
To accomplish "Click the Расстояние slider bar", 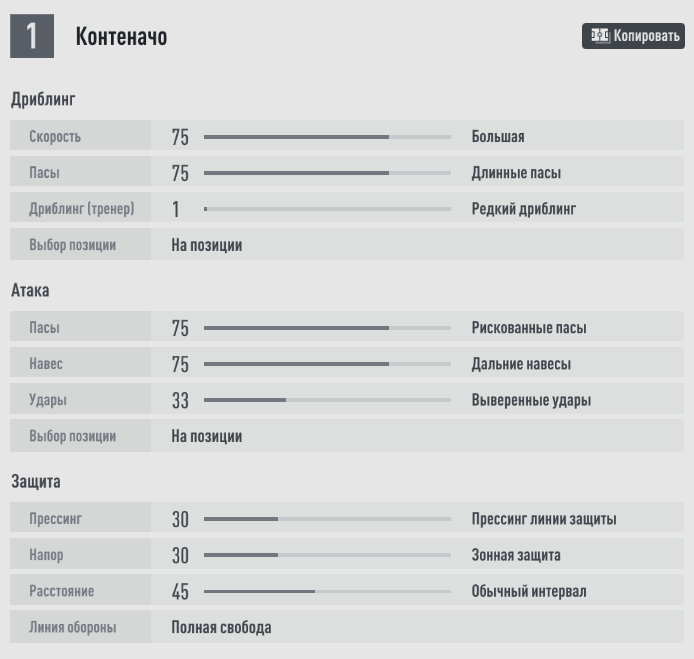I will coord(327,591).
